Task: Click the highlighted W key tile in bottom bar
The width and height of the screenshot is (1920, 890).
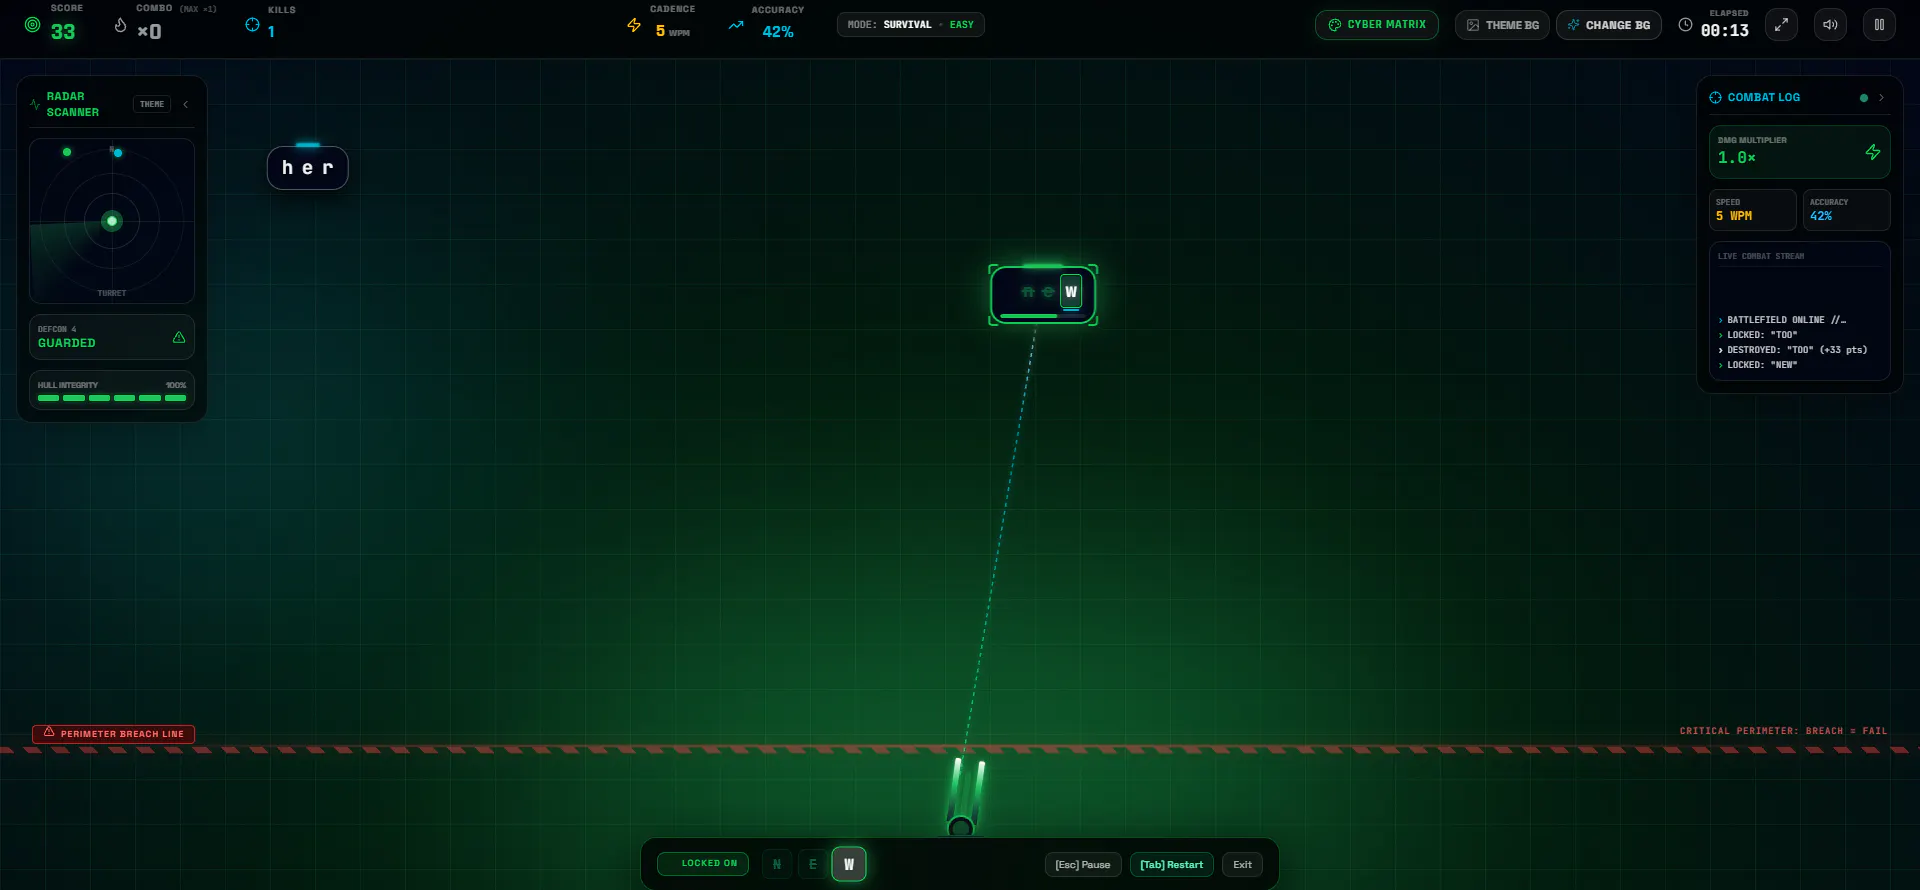Action: point(849,864)
